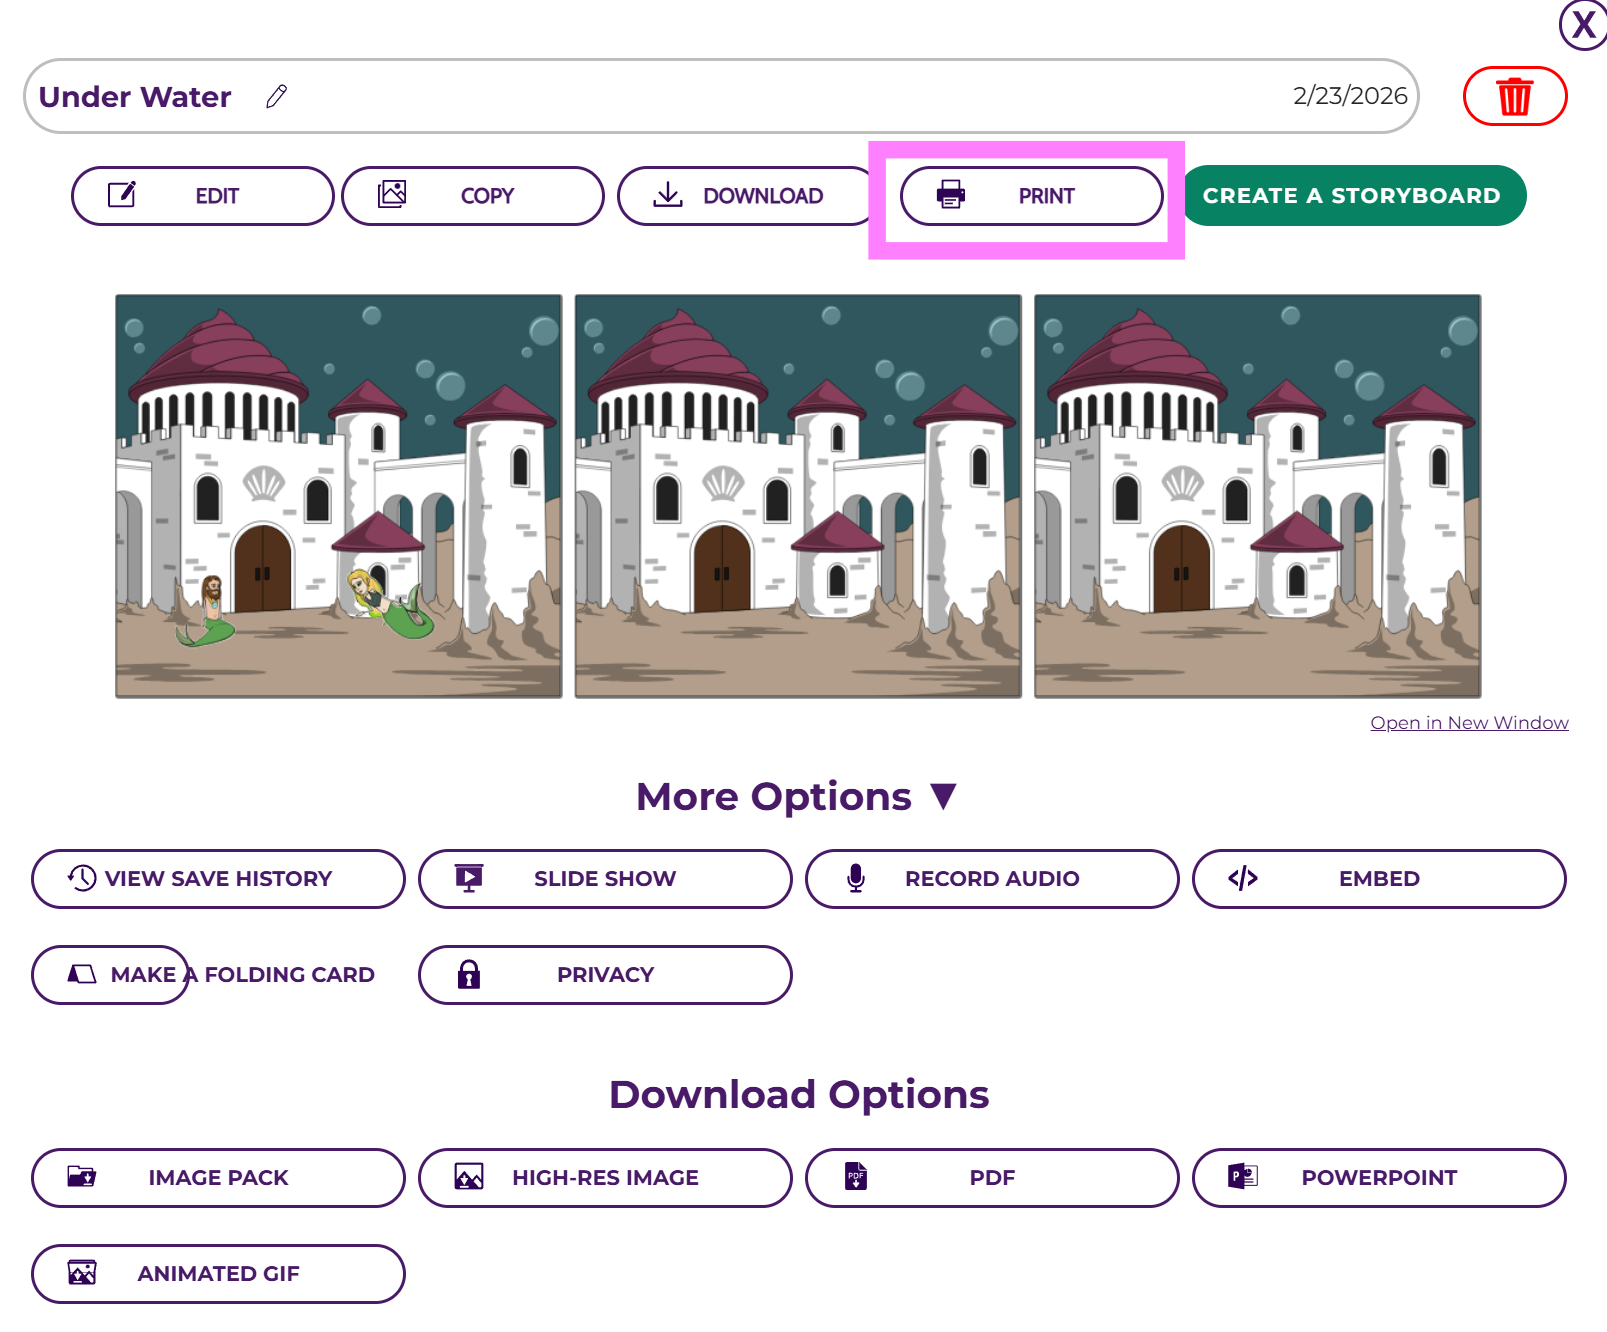Click the Privacy padlock icon
This screenshot has height=1332, width=1607.
tap(469, 974)
